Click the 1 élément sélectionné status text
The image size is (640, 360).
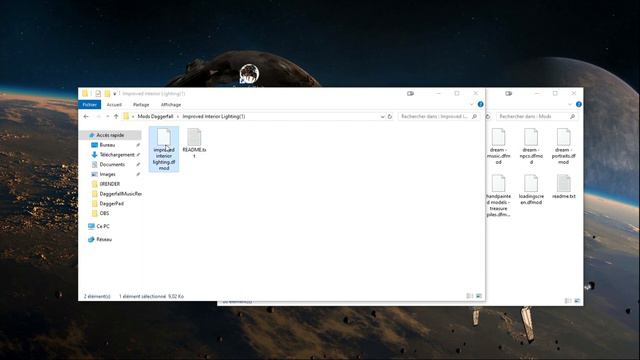[x=151, y=296]
